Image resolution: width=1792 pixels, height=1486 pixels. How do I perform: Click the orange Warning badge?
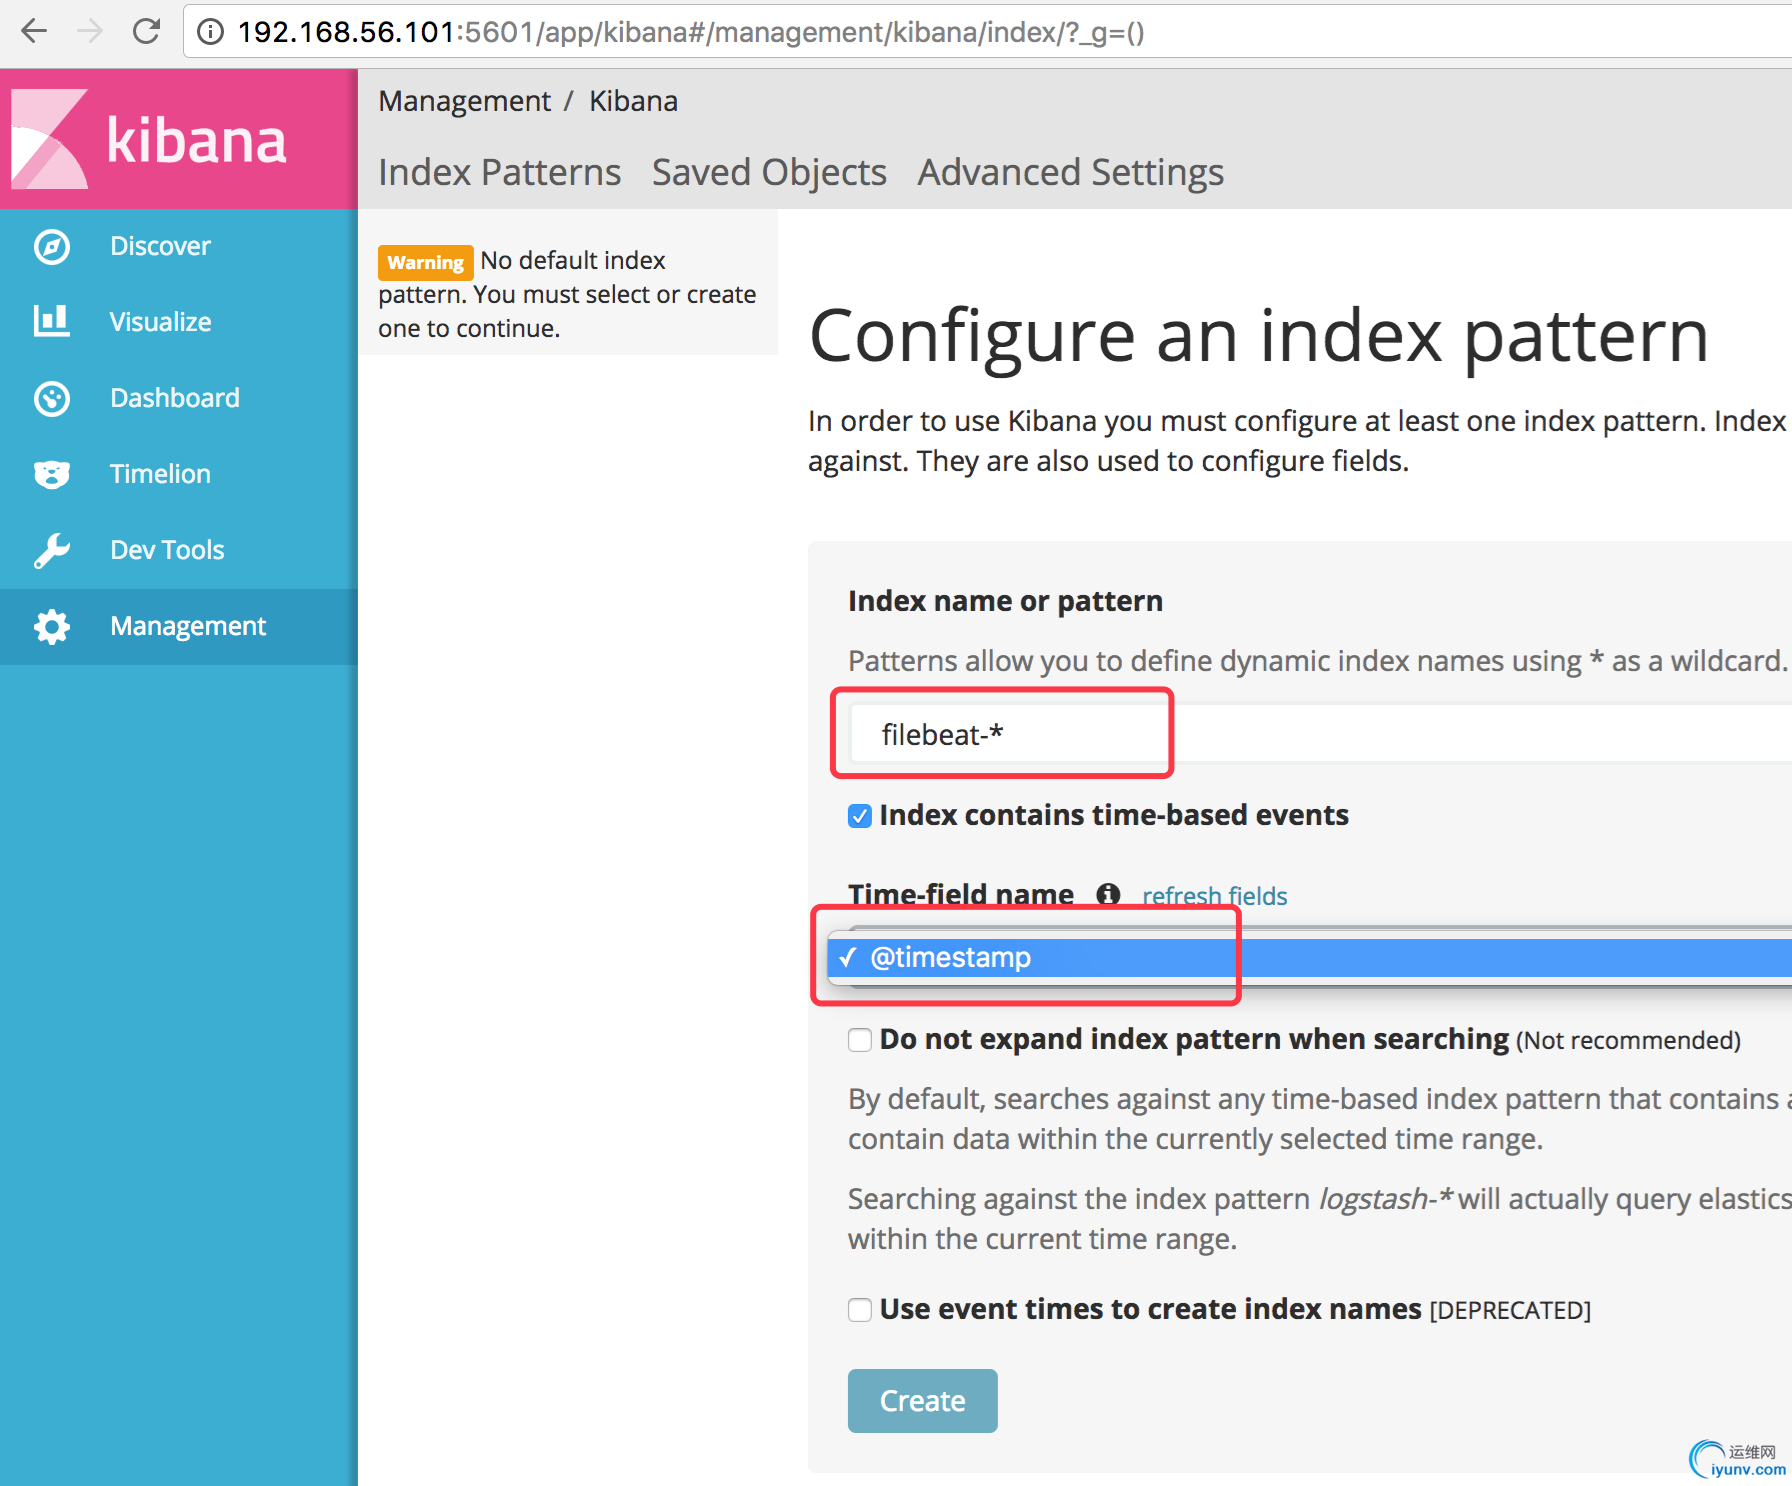coord(425,262)
